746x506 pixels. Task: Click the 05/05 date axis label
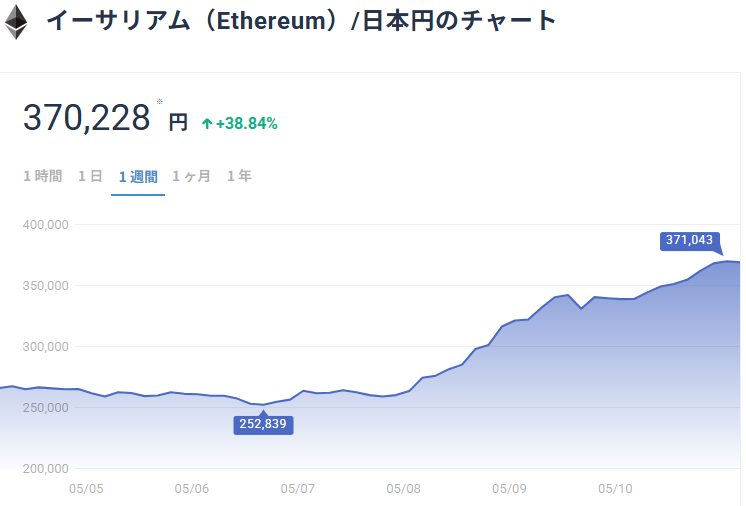point(86,489)
